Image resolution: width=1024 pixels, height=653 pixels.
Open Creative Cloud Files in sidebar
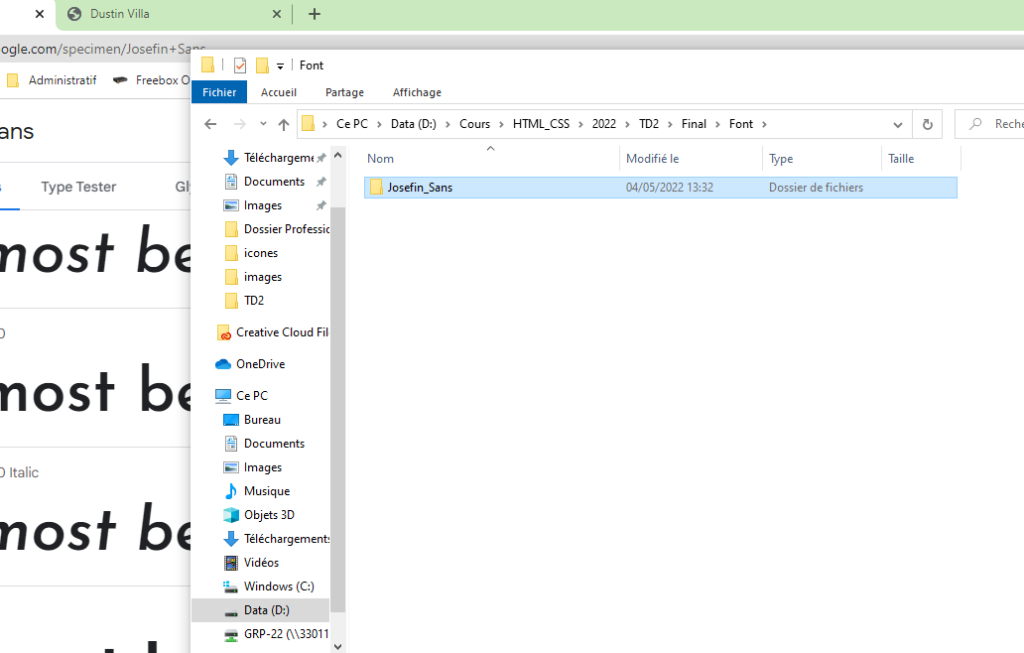click(280, 332)
